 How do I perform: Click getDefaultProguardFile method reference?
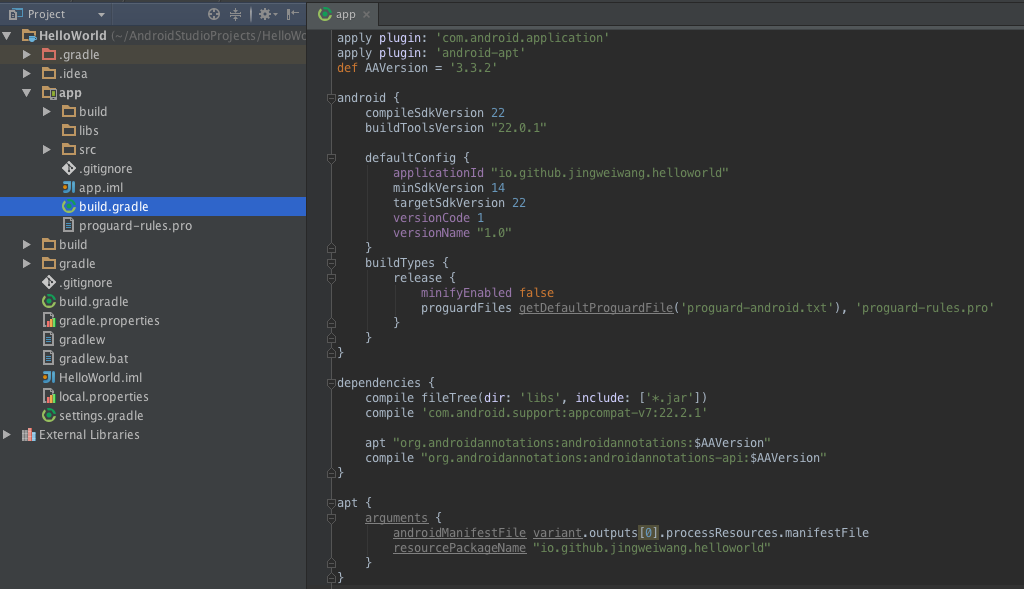[x=595, y=308]
